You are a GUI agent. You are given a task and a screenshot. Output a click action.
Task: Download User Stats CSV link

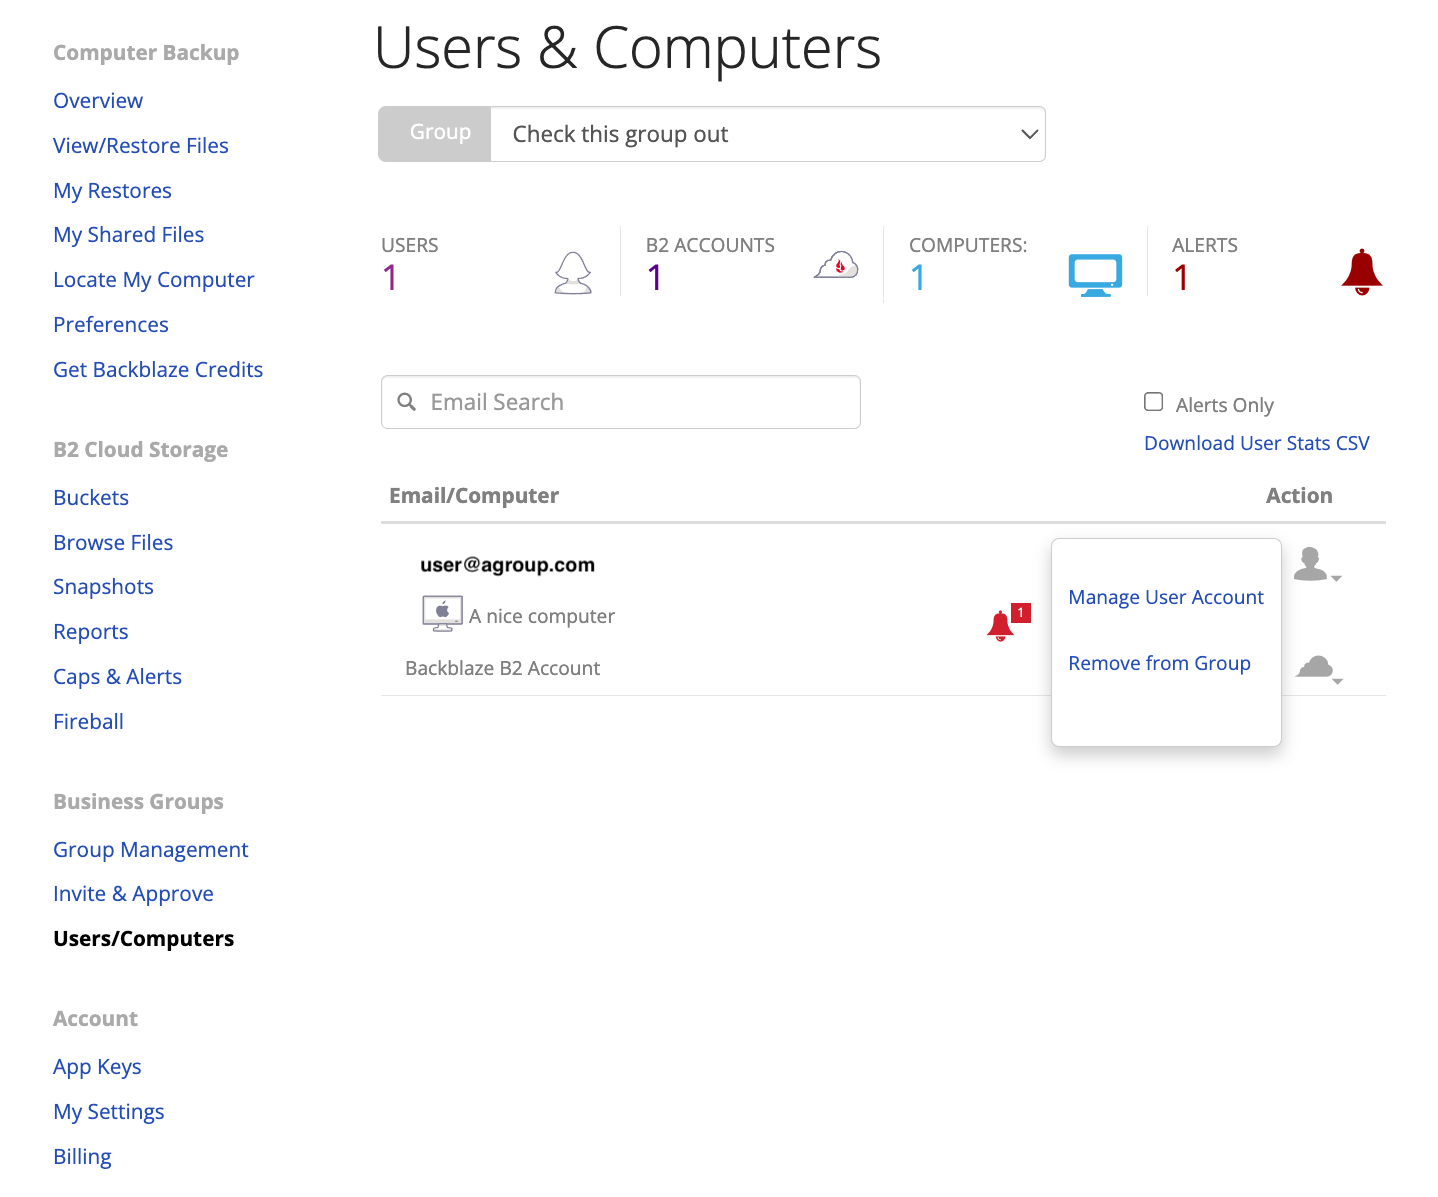click(x=1257, y=443)
